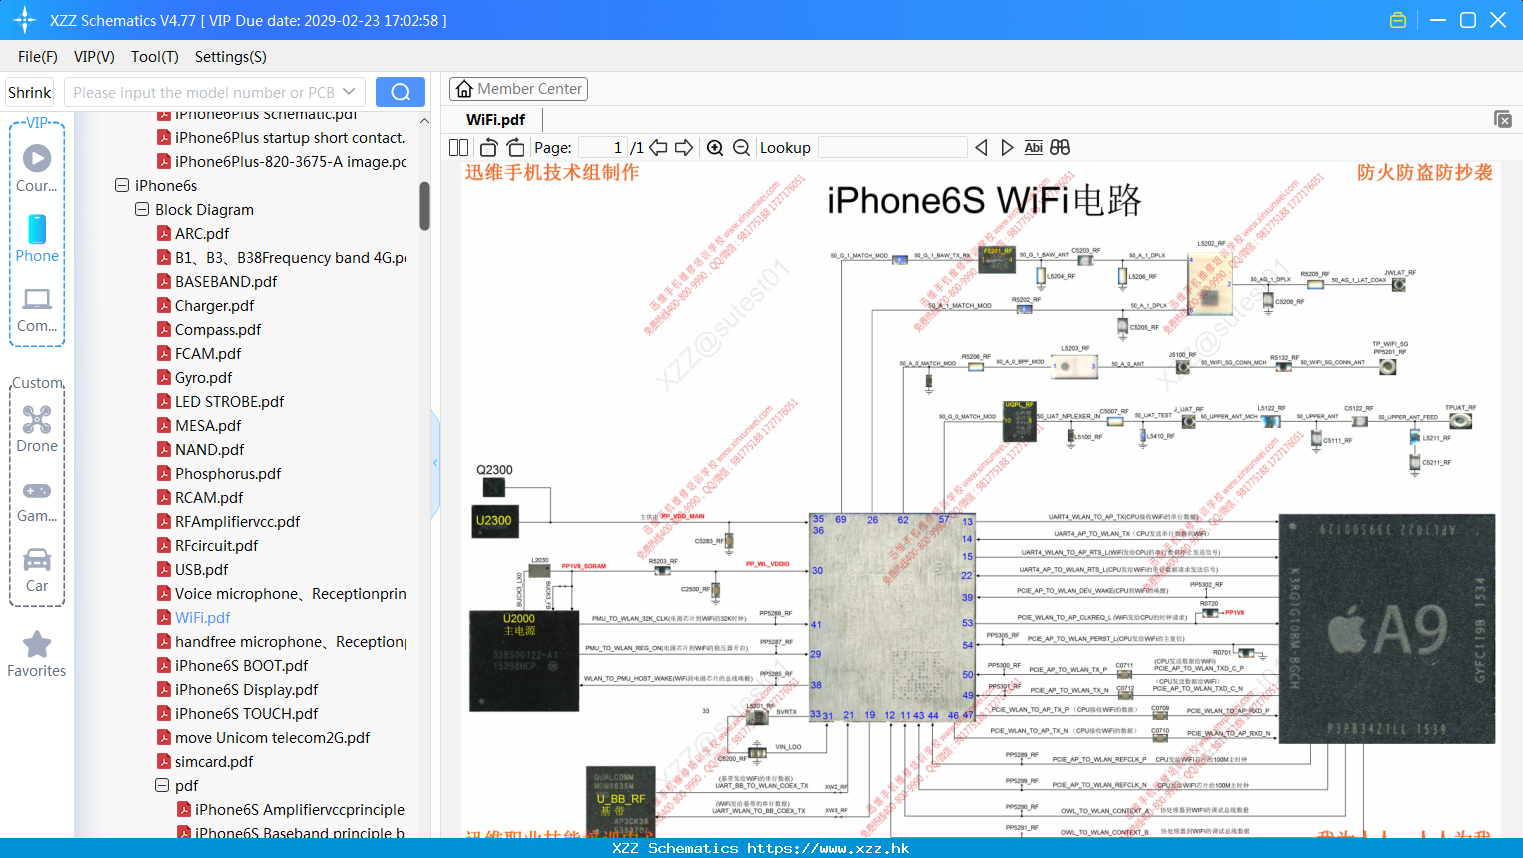Collapse the left panel with side handle

435,463
